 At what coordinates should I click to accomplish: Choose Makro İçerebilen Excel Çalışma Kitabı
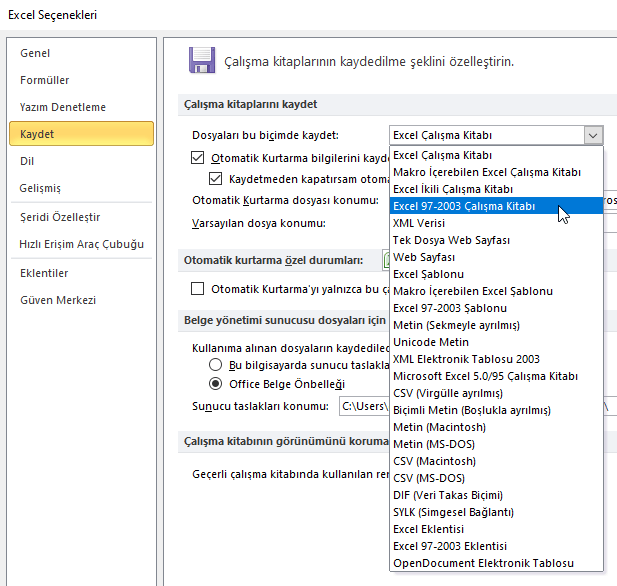coord(496,172)
